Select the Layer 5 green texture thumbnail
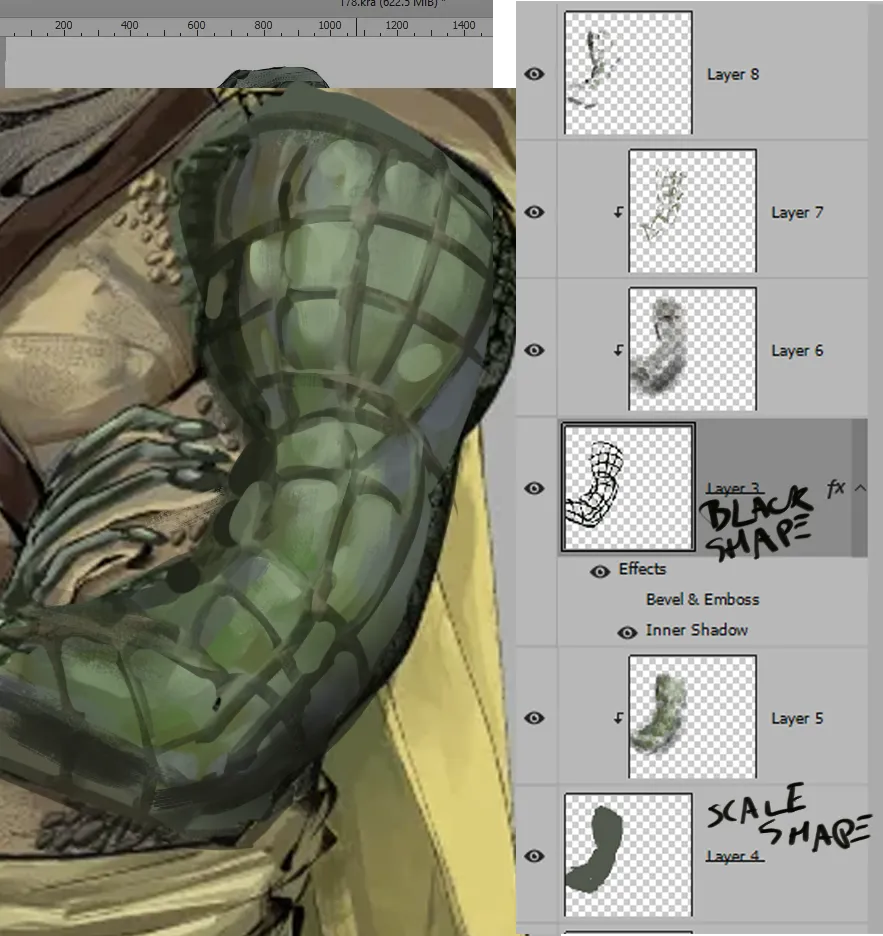This screenshot has width=883, height=936. [x=693, y=716]
